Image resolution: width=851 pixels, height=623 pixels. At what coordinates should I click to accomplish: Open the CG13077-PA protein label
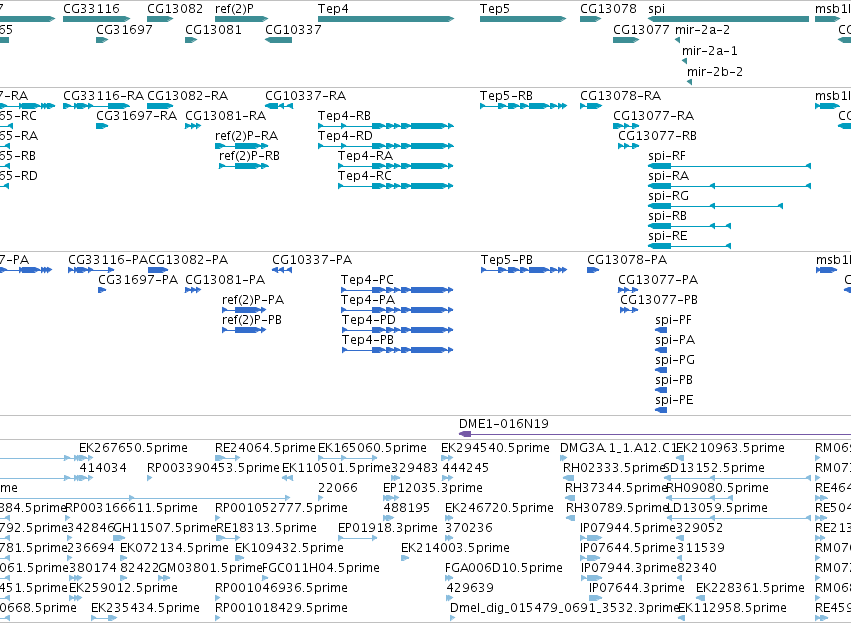click(658, 280)
